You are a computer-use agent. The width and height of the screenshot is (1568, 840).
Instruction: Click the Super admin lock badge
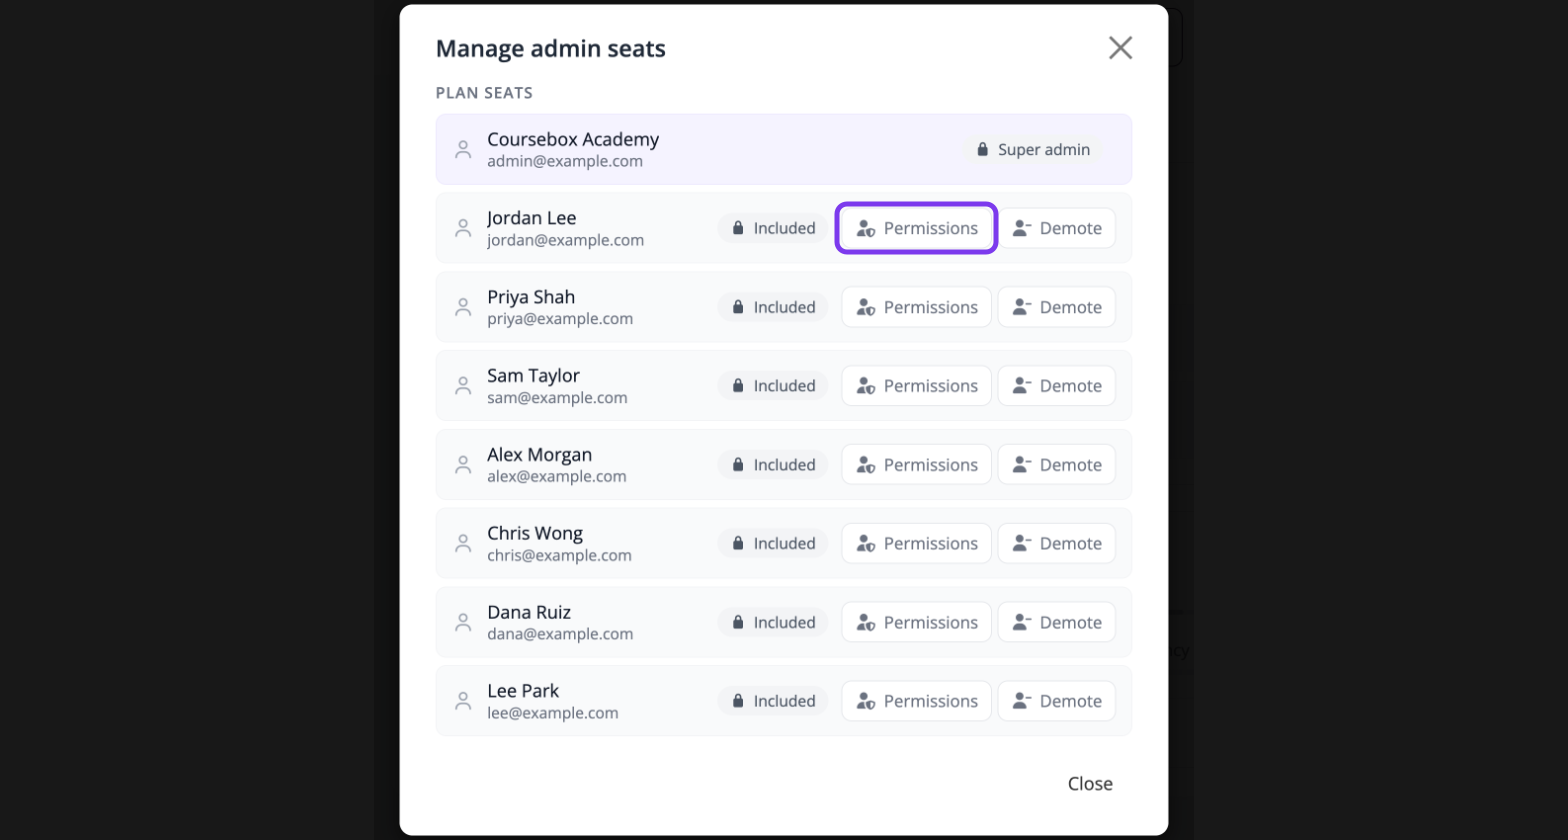(x=1033, y=150)
